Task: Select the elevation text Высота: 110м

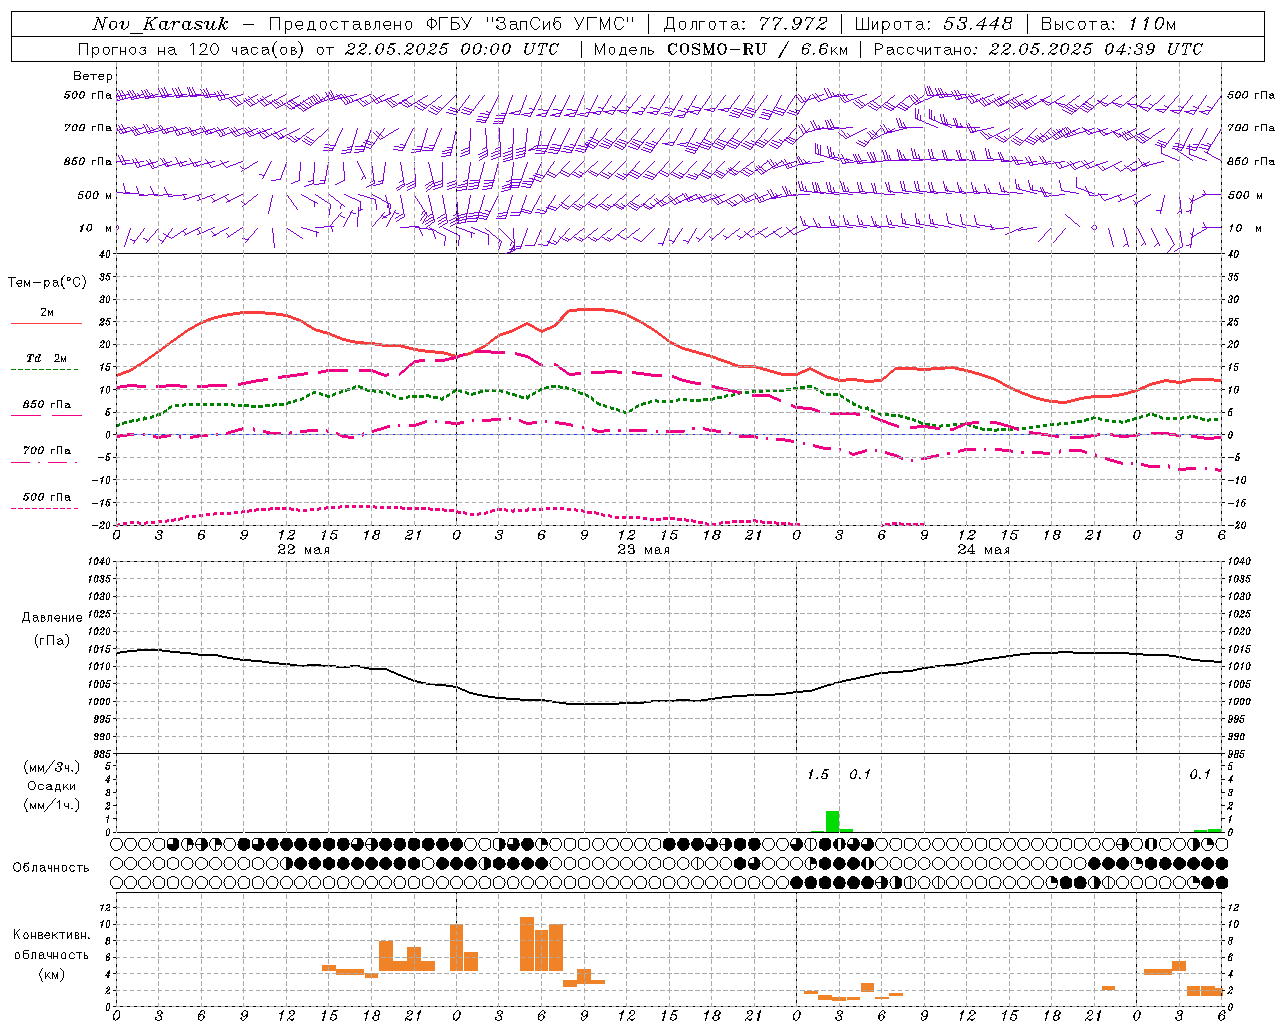Action: 1108,24
